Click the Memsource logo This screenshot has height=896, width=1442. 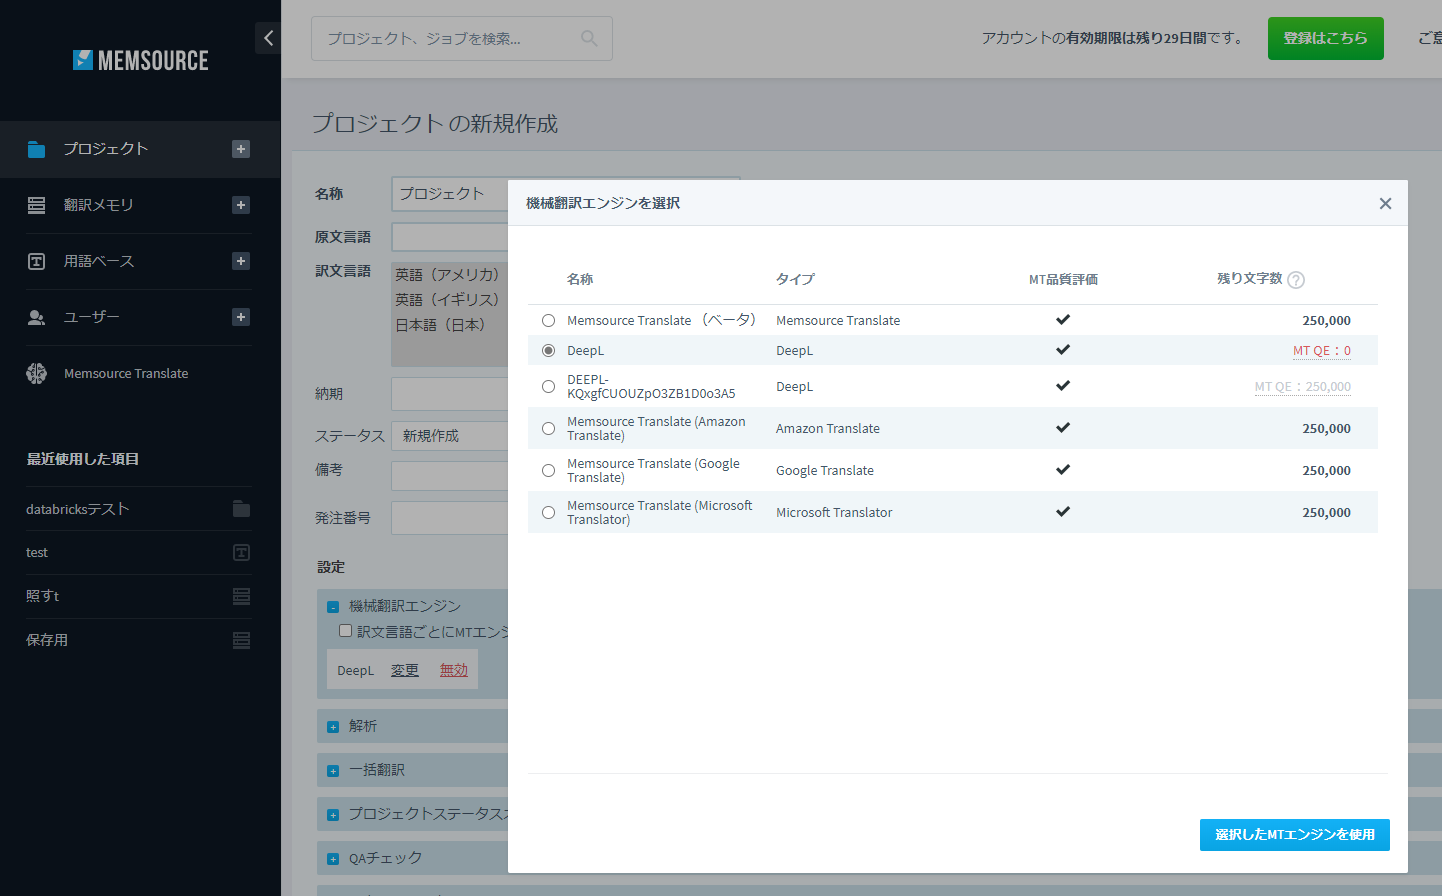pos(141,60)
